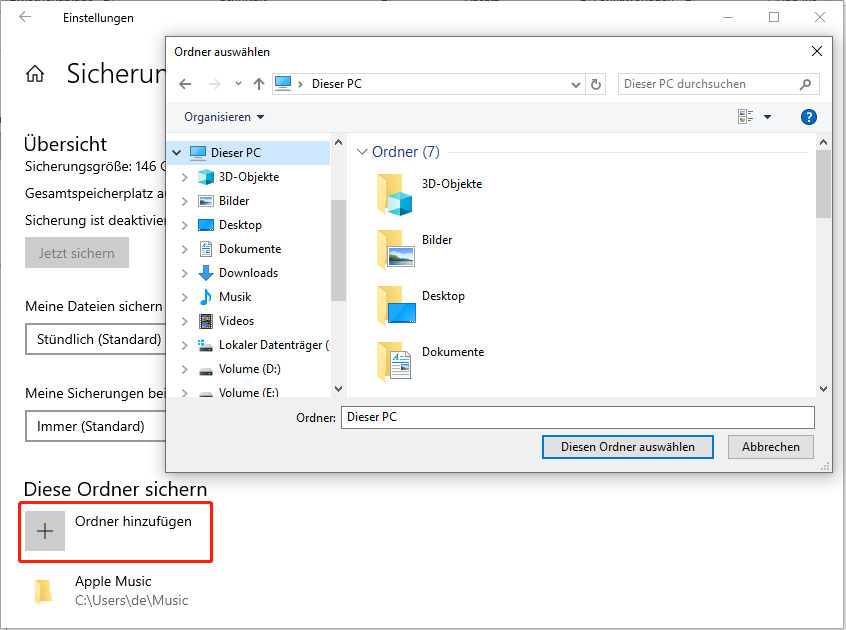Open the help question mark icon
846x630 pixels.
pos(808,117)
